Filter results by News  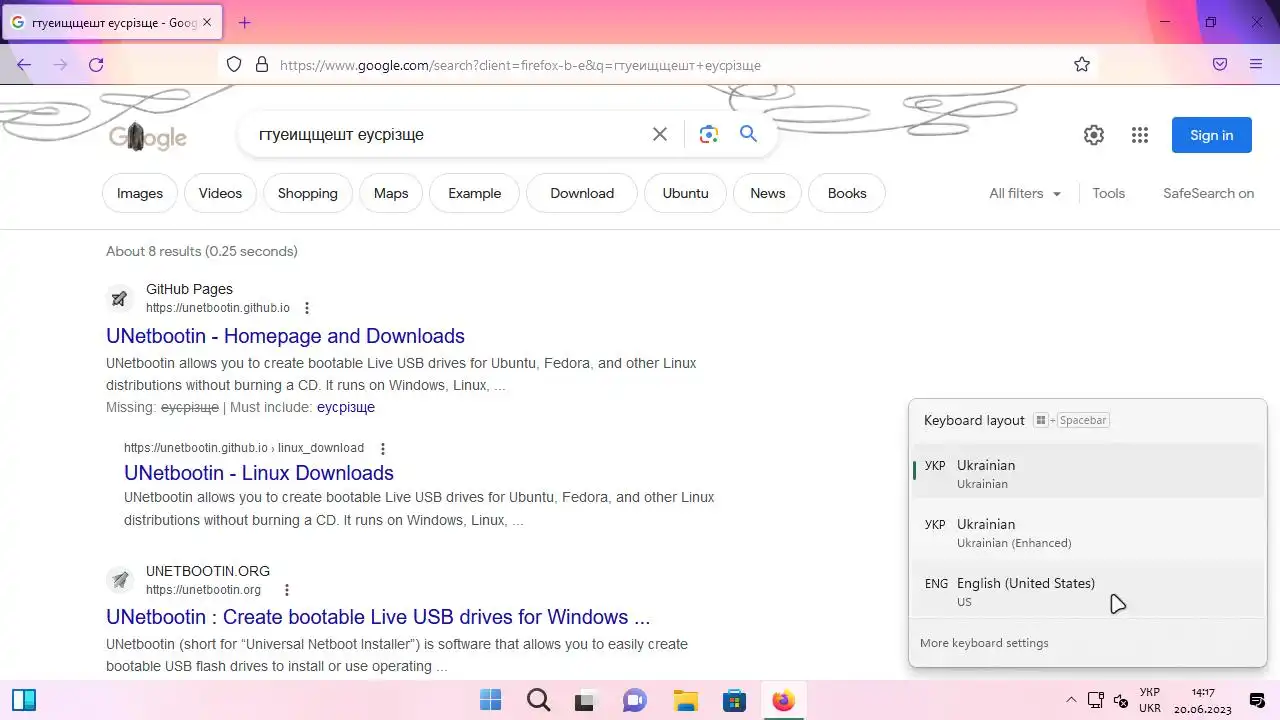768,193
